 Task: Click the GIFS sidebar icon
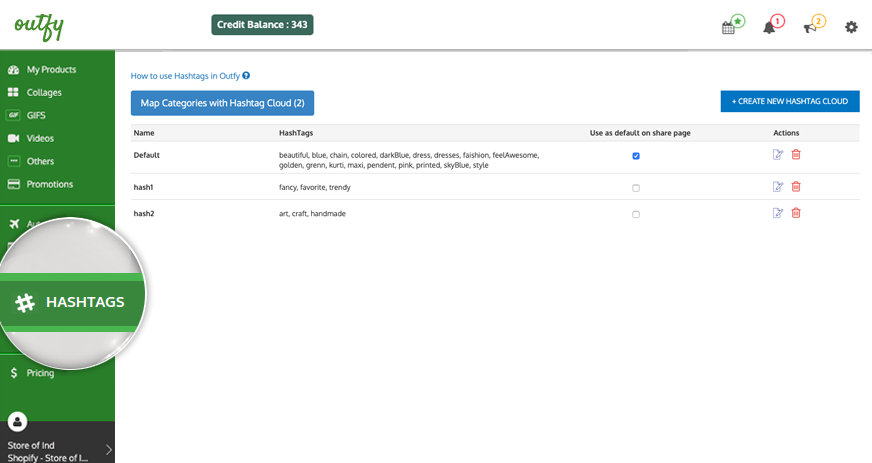13,115
